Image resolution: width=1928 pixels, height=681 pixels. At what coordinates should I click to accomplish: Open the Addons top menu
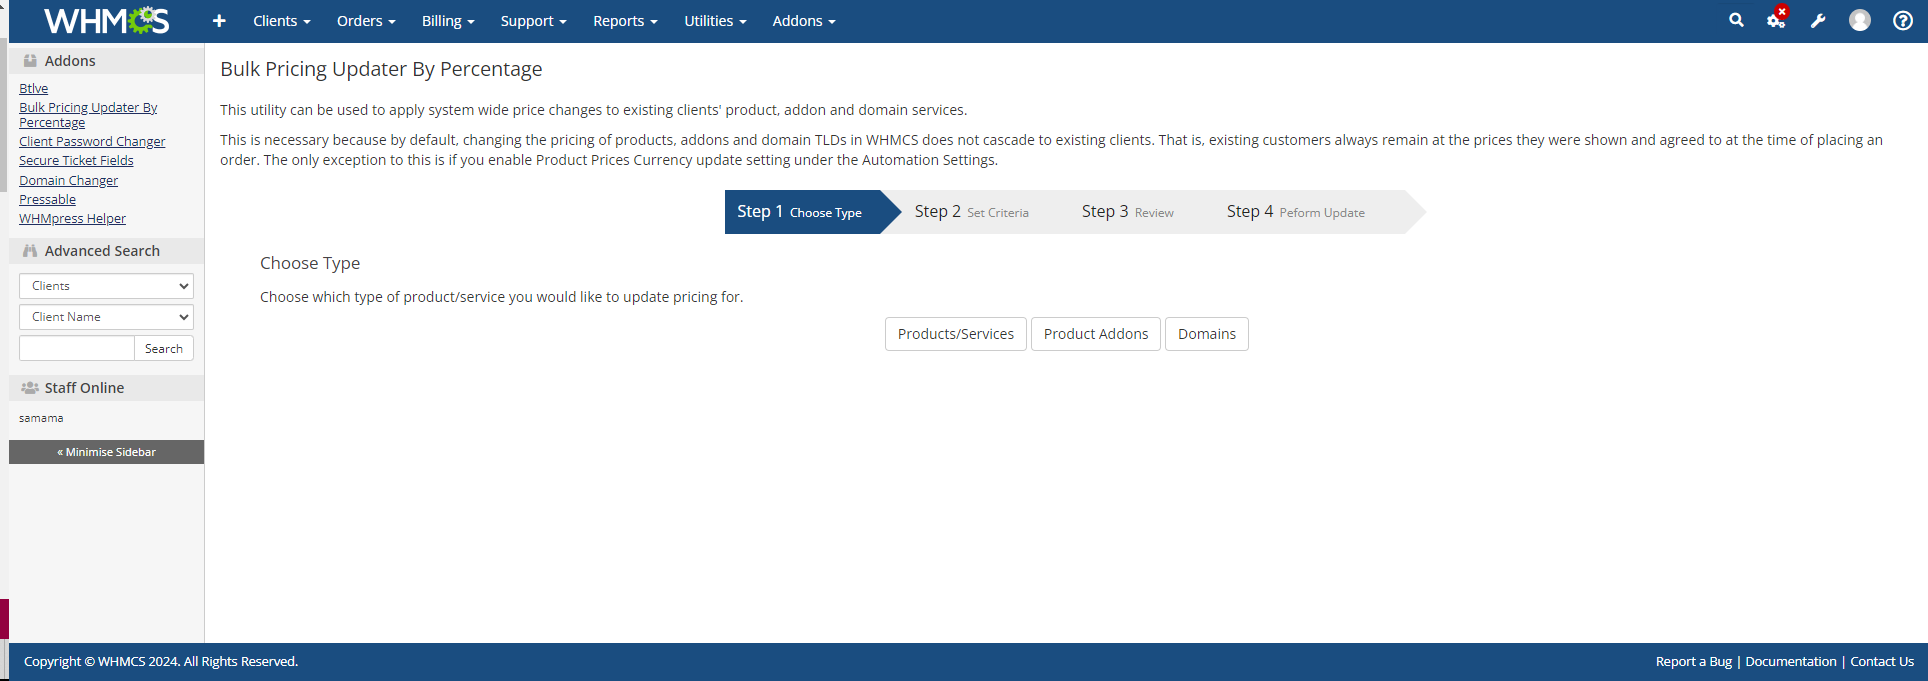pyautogui.click(x=804, y=21)
